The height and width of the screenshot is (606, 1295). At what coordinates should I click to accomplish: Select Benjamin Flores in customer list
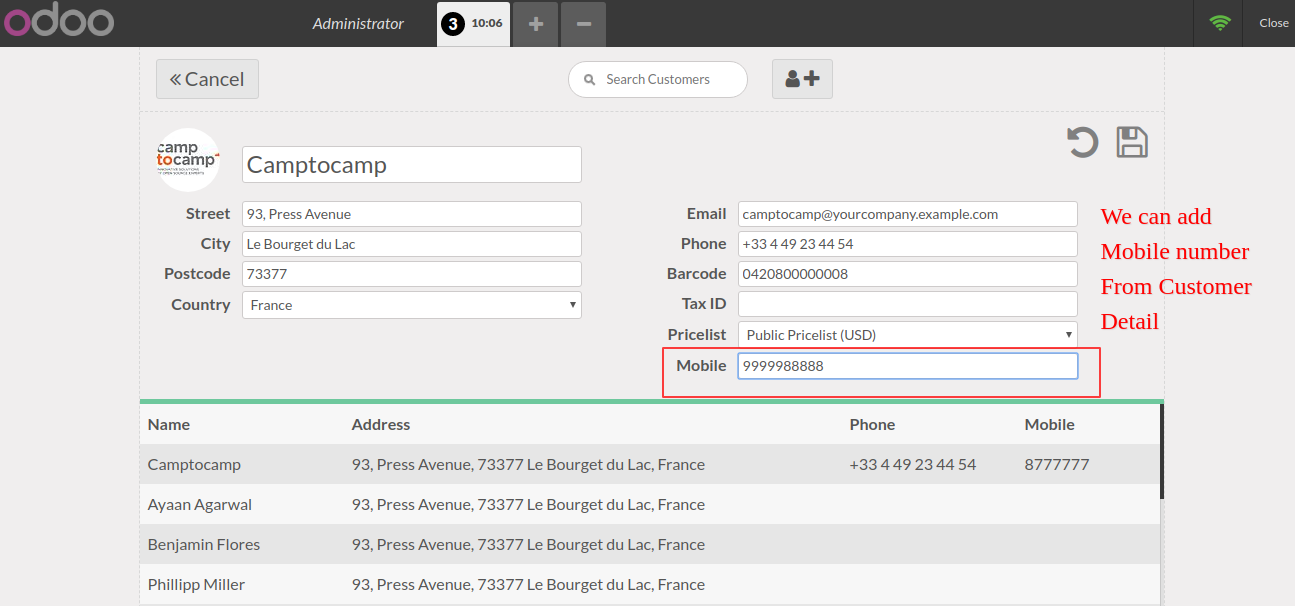[649, 544]
